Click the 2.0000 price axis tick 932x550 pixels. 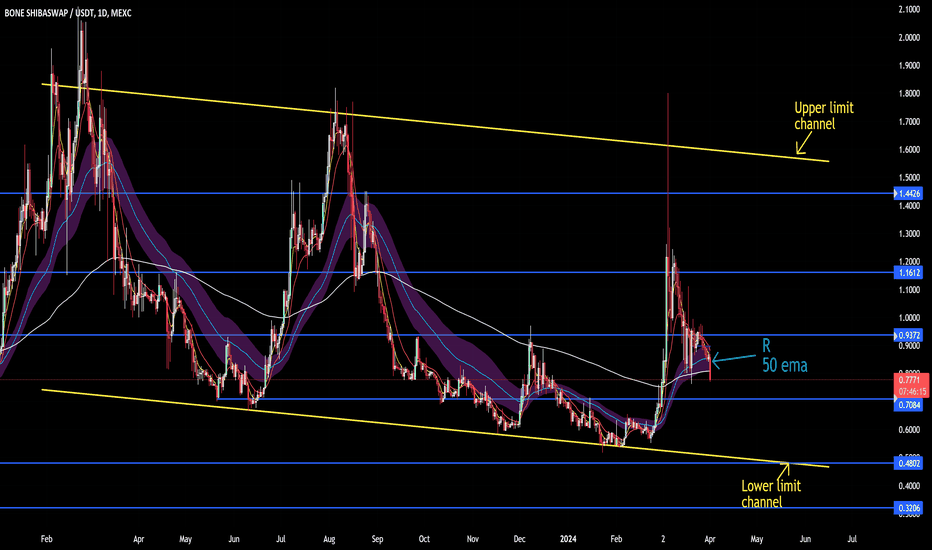909,37
